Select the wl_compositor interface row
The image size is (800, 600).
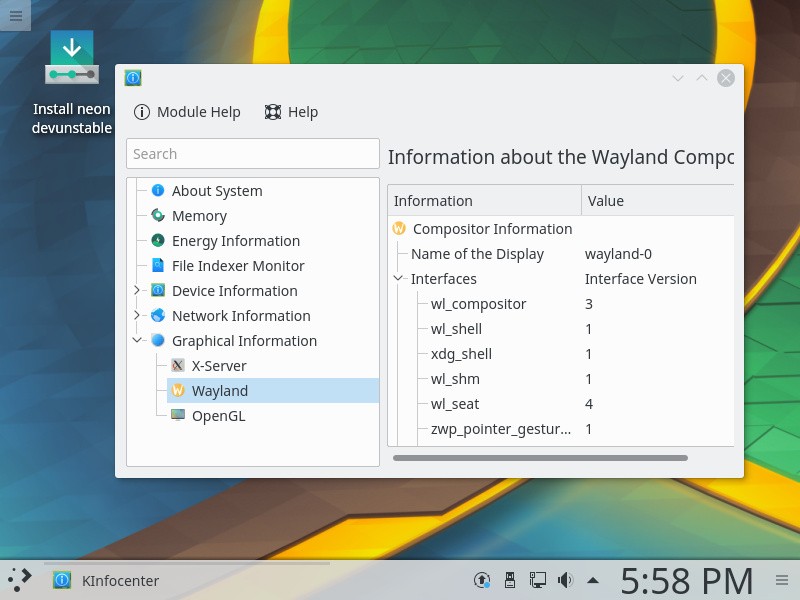478,304
